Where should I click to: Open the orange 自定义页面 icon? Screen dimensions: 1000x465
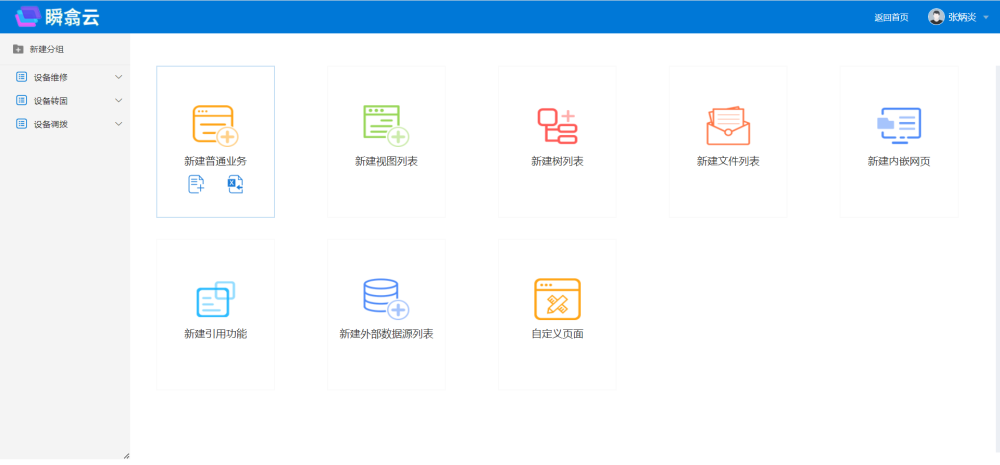tap(557, 299)
